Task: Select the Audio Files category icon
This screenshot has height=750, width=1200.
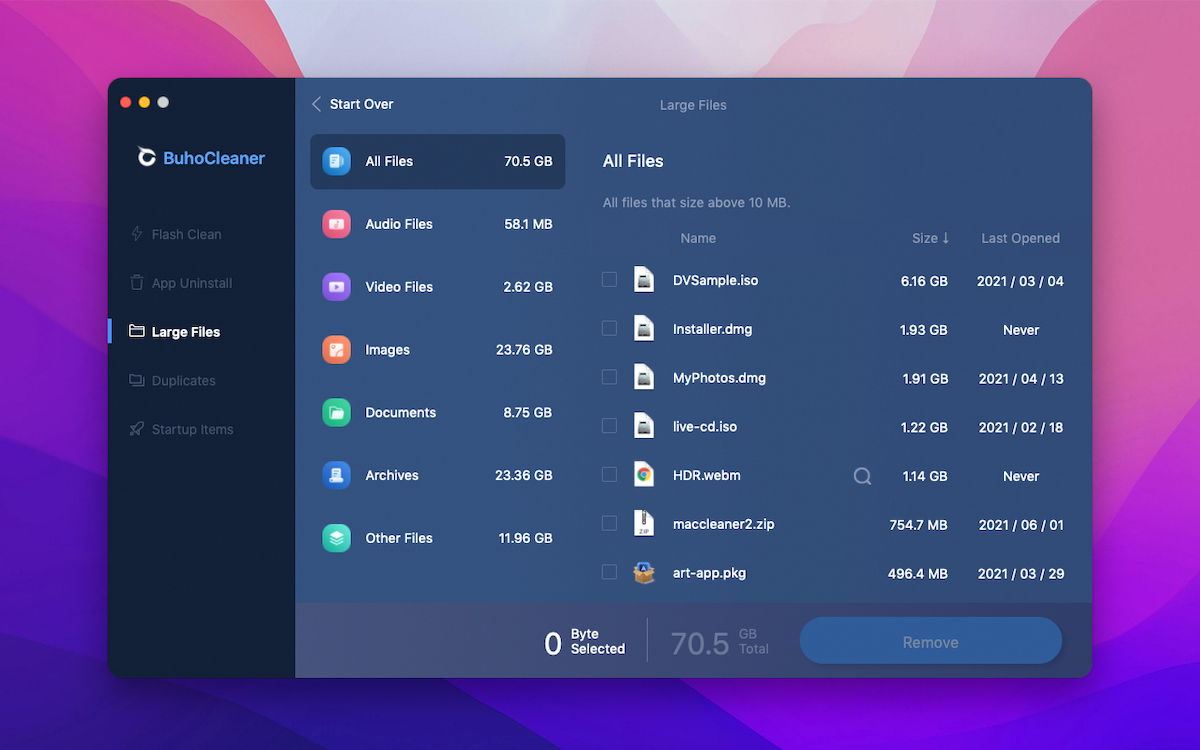Action: coord(336,224)
